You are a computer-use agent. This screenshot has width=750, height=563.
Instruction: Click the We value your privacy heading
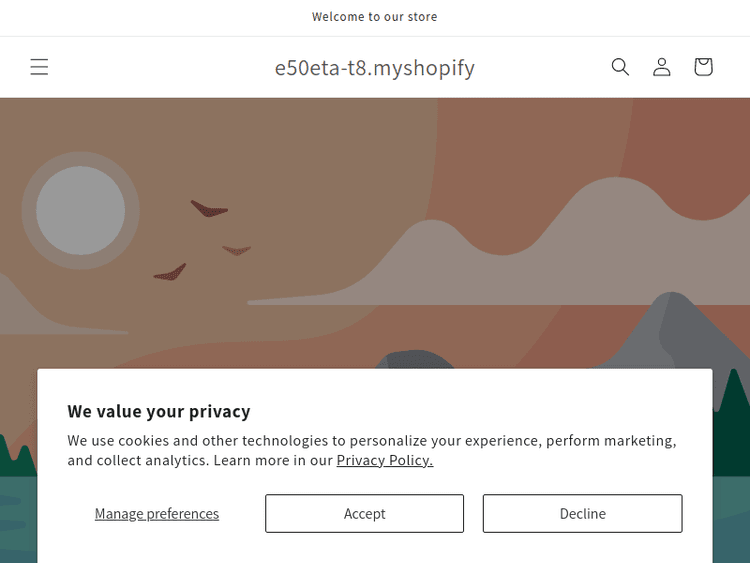pyautogui.click(x=159, y=411)
